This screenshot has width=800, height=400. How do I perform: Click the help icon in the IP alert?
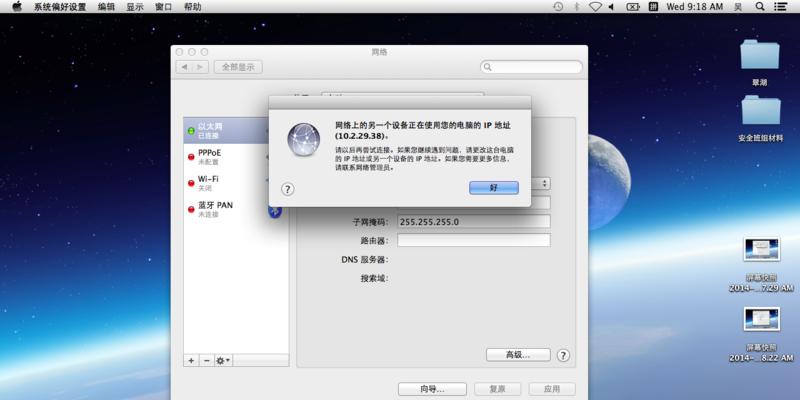tap(287, 188)
